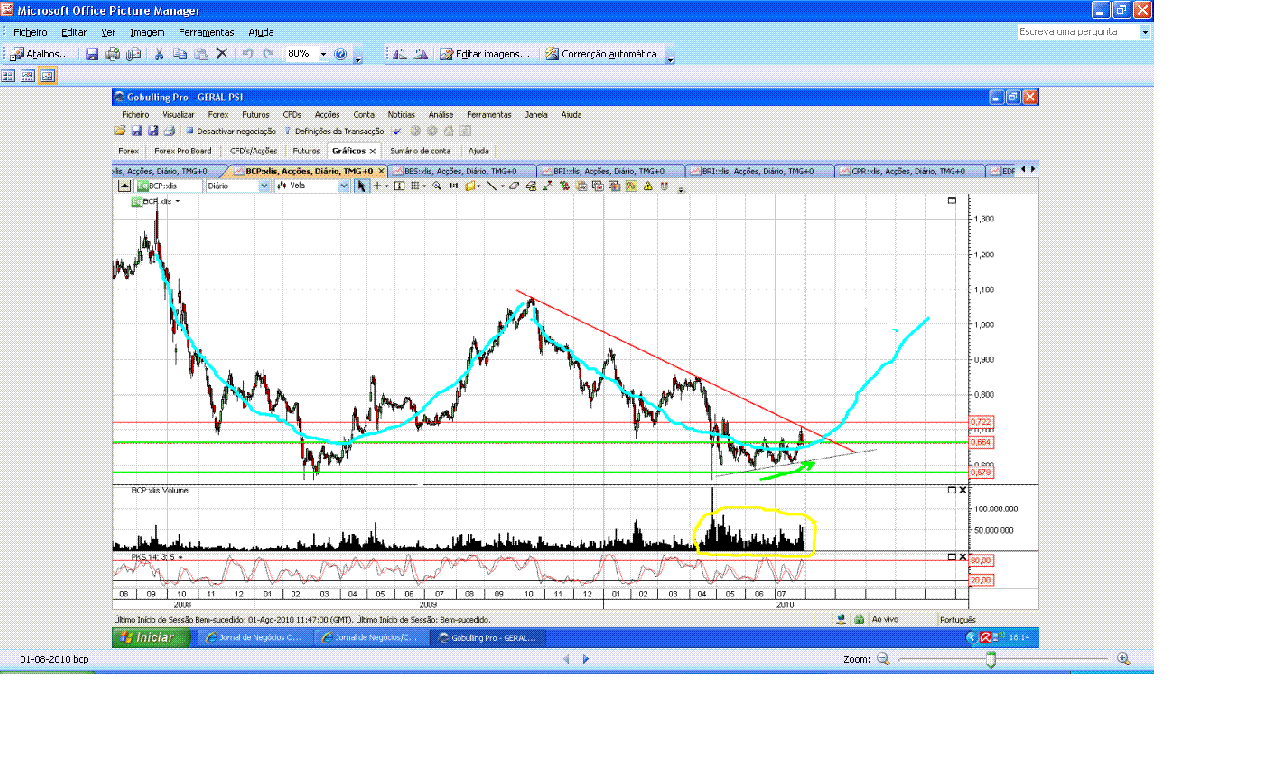1280x774 pixels.
Task: Rotate the picture left with the toolbar icon
Action: 399,54
